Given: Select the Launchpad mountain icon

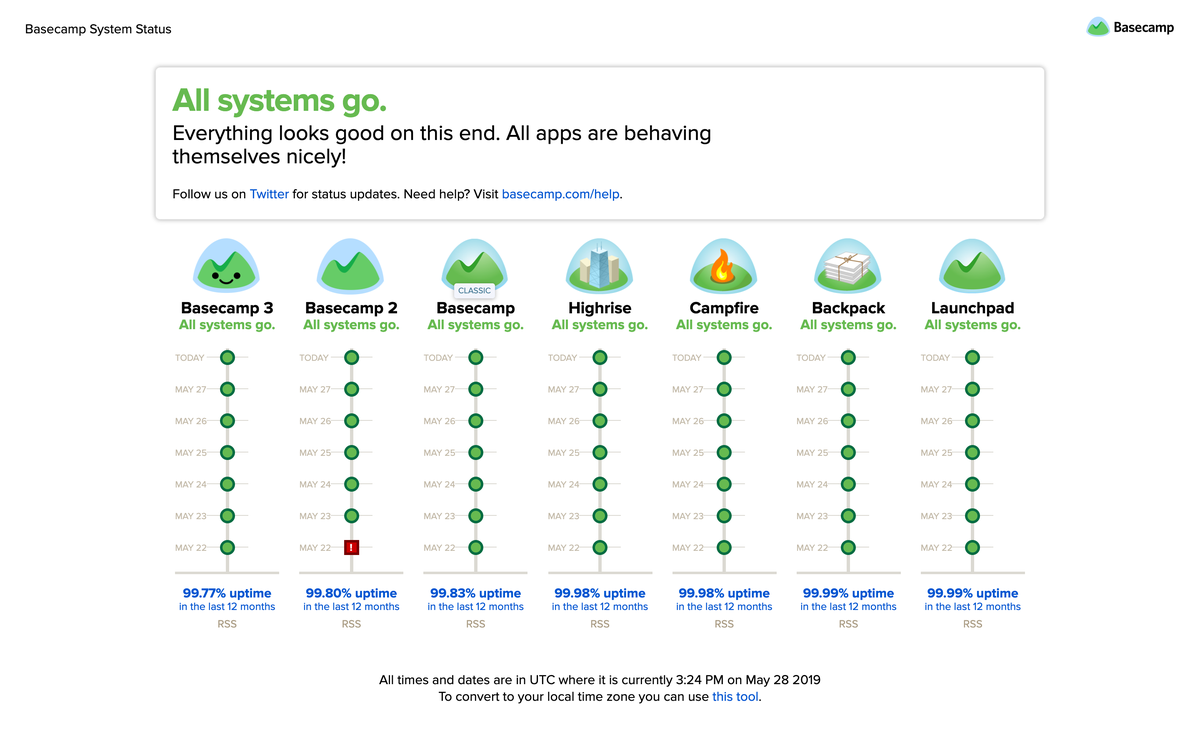Looking at the screenshot, I should click(x=972, y=265).
